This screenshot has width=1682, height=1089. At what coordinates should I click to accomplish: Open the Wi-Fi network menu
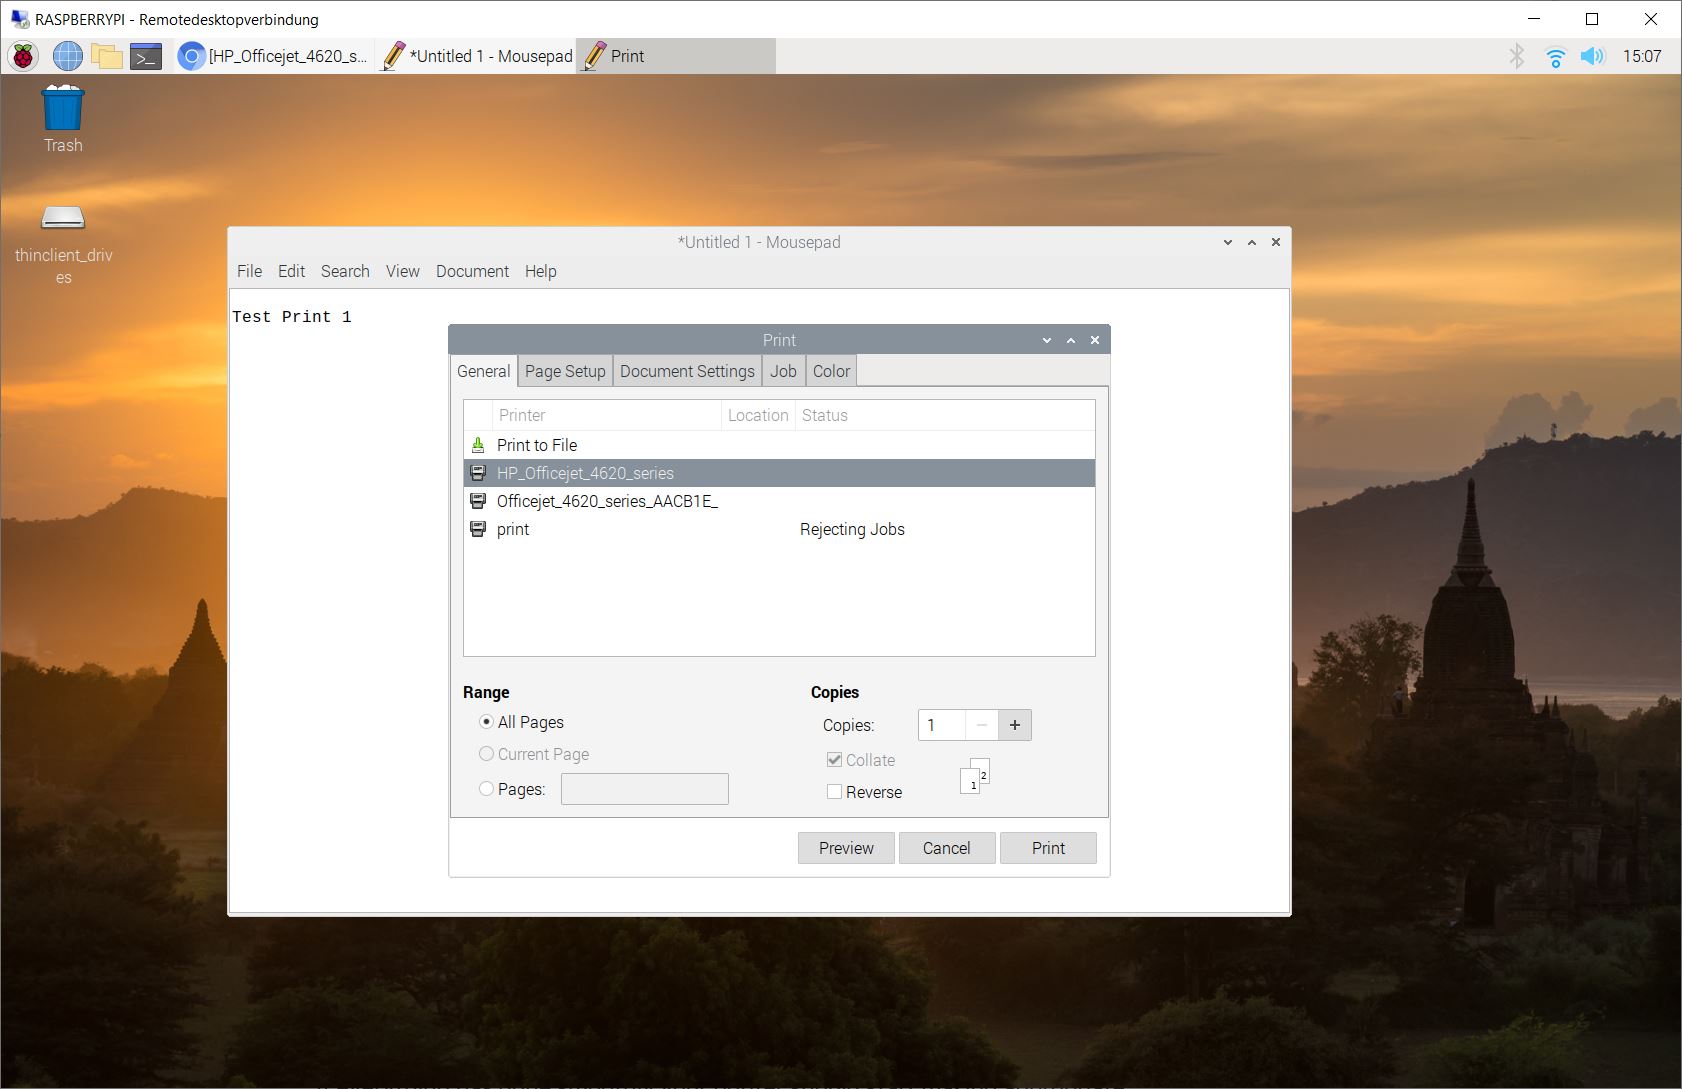tap(1555, 57)
